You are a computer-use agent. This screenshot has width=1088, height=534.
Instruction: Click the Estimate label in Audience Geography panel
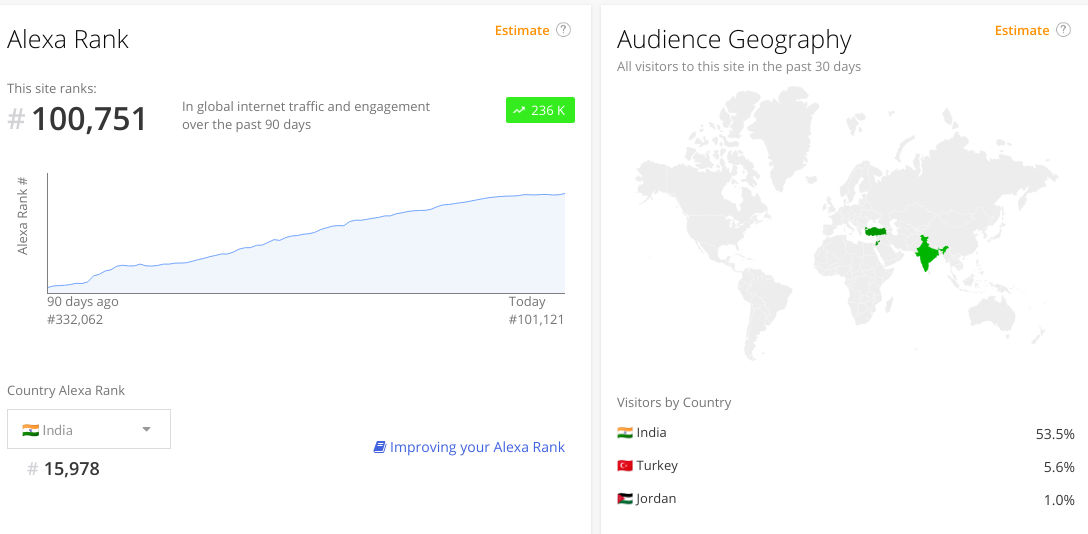(x=1021, y=31)
